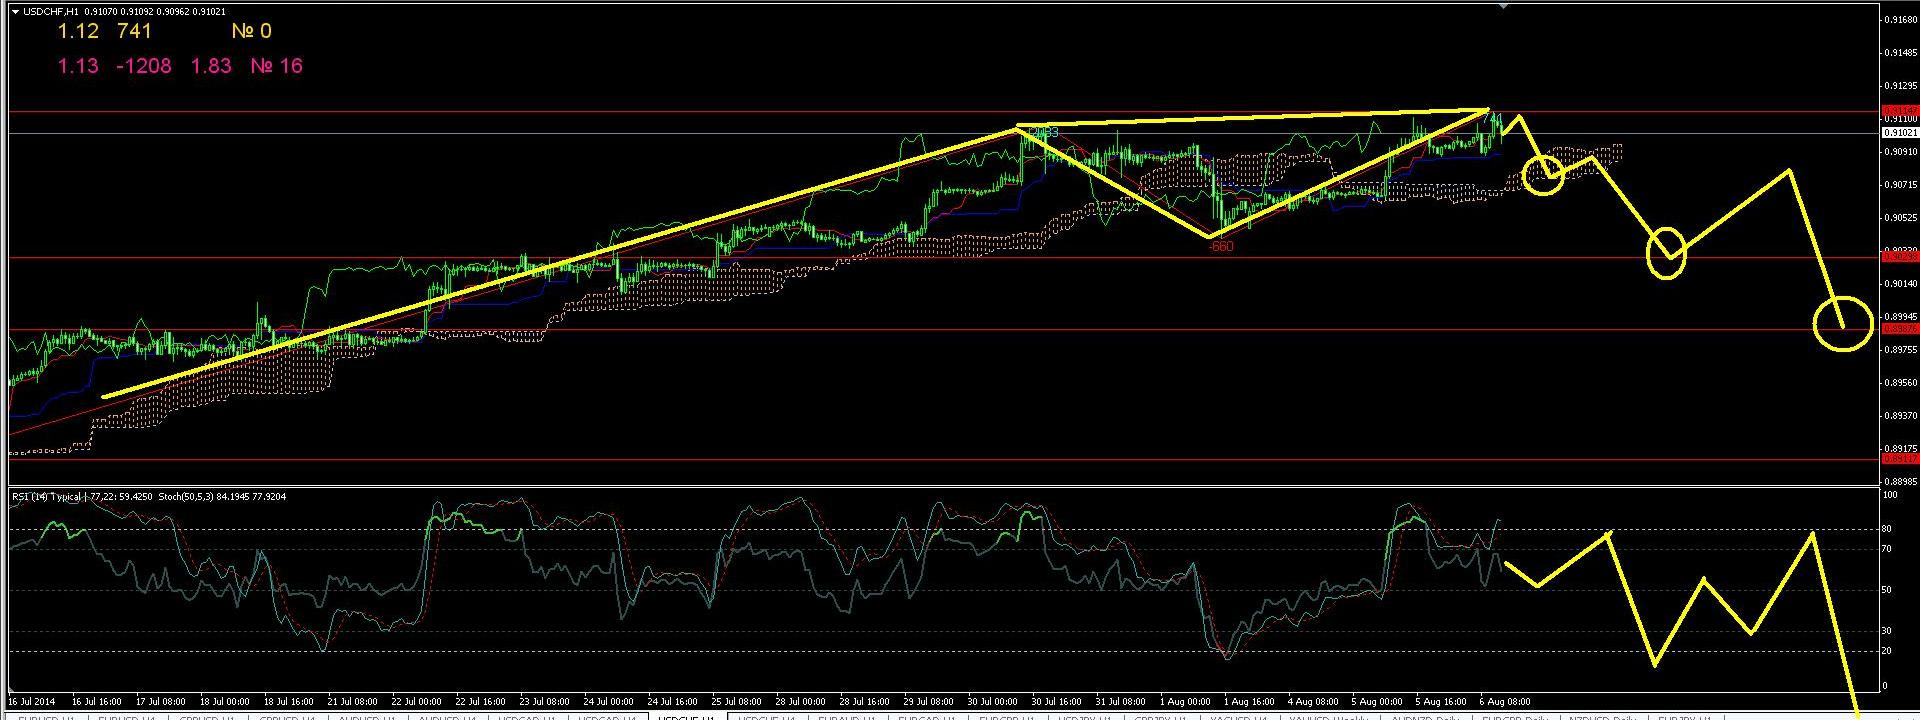Open the XAGUSD,H1 chart tab
This screenshot has height=720, width=1920.
[1241, 716]
